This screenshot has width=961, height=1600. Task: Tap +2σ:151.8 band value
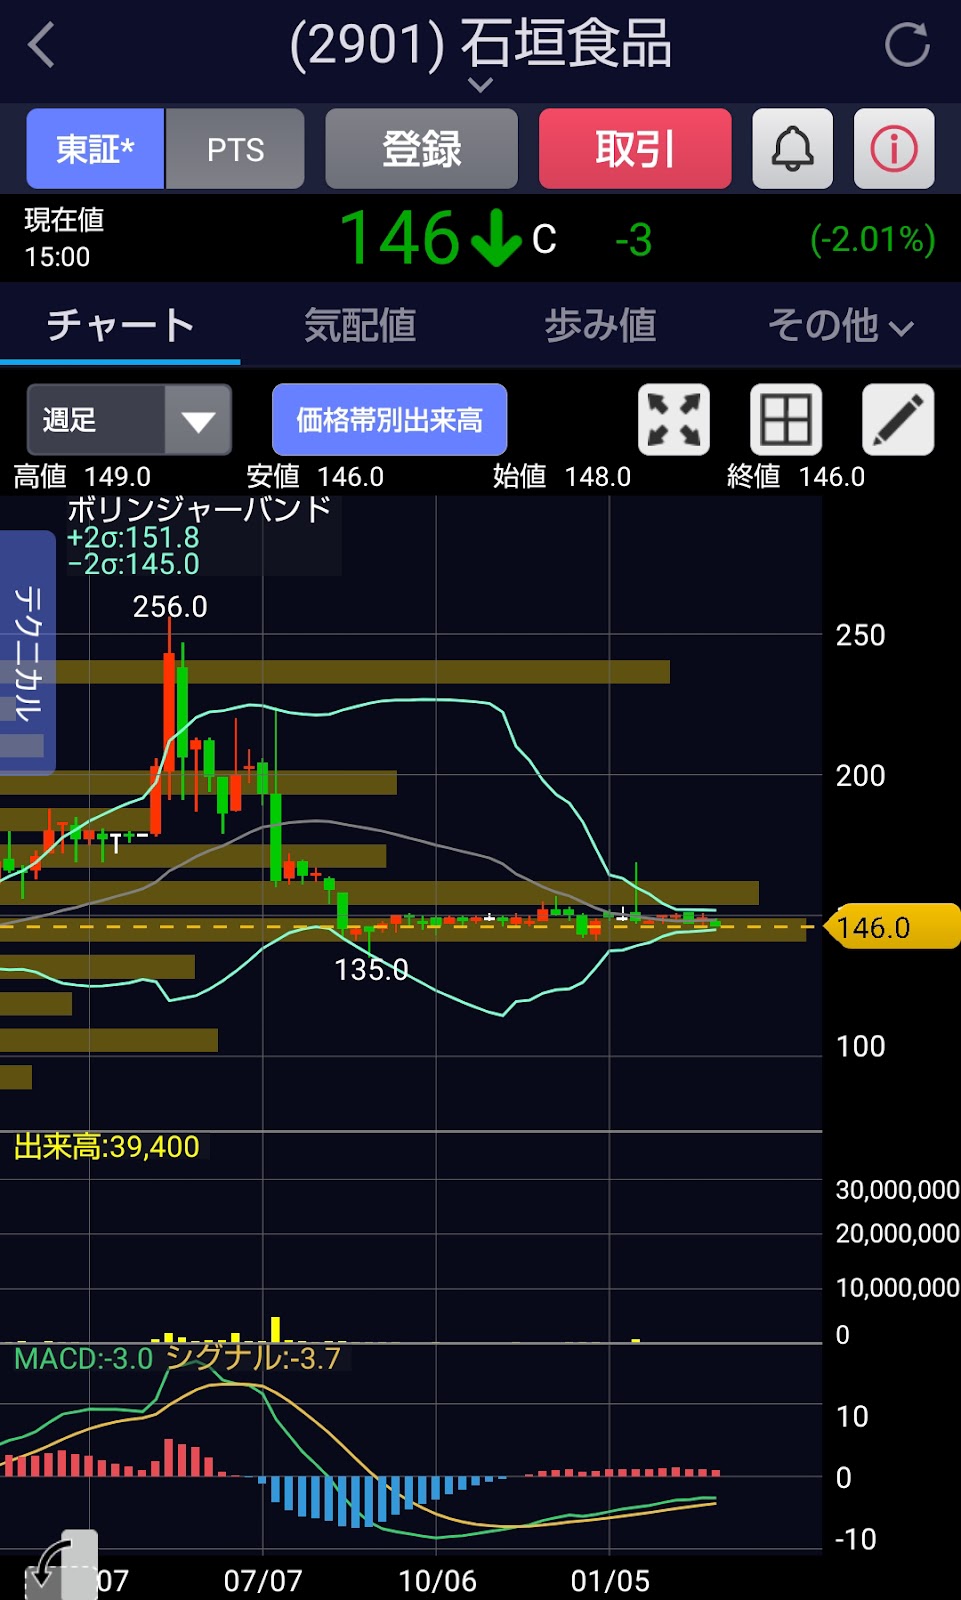click(x=133, y=538)
